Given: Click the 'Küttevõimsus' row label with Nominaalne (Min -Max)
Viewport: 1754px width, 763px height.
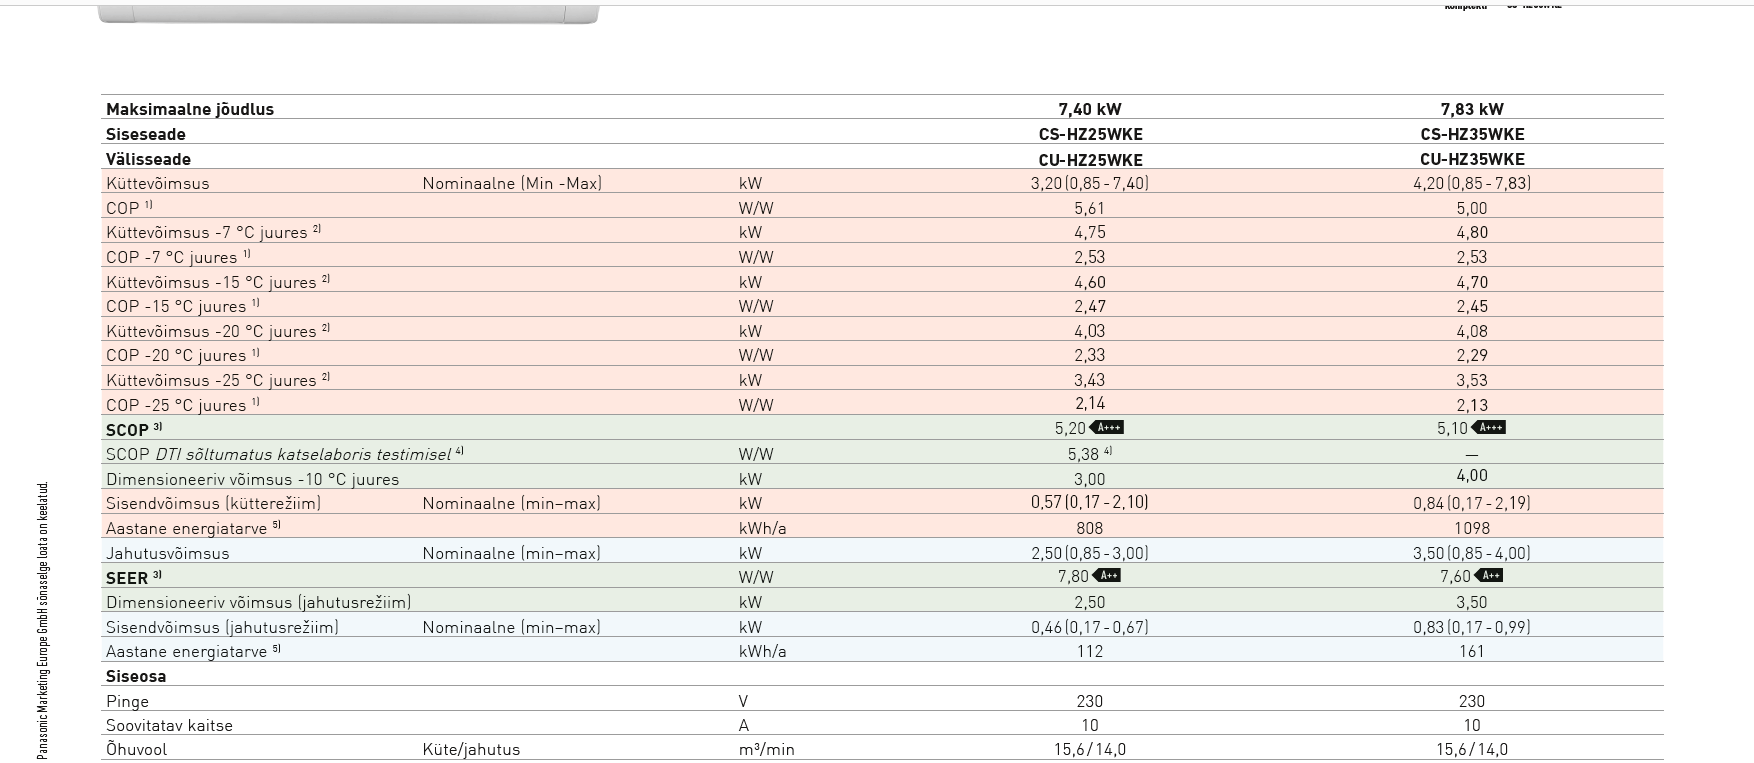Looking at the screenshot, I should [x=158, y=183].
